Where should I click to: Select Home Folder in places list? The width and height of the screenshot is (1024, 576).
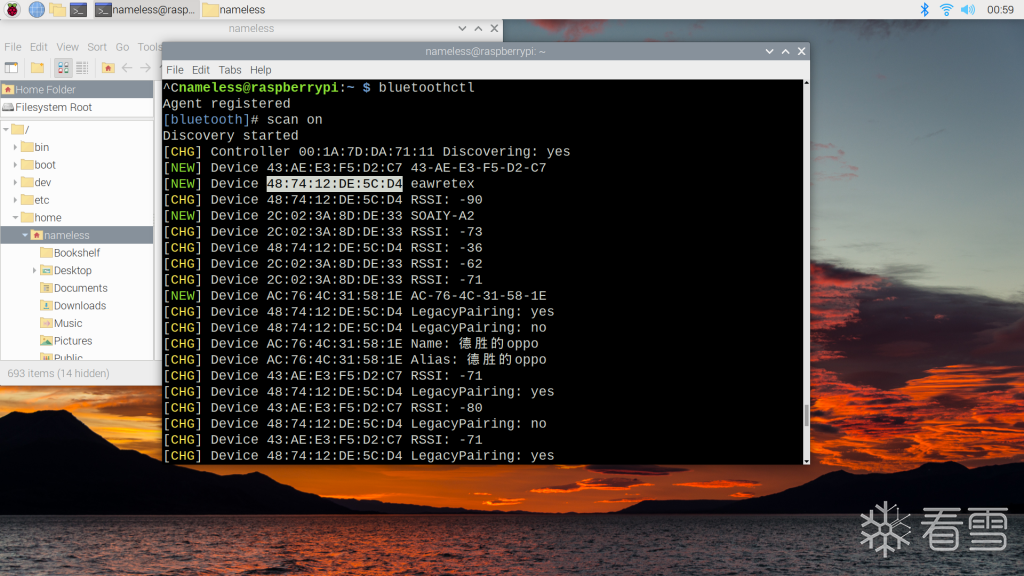tap(77, 89)
